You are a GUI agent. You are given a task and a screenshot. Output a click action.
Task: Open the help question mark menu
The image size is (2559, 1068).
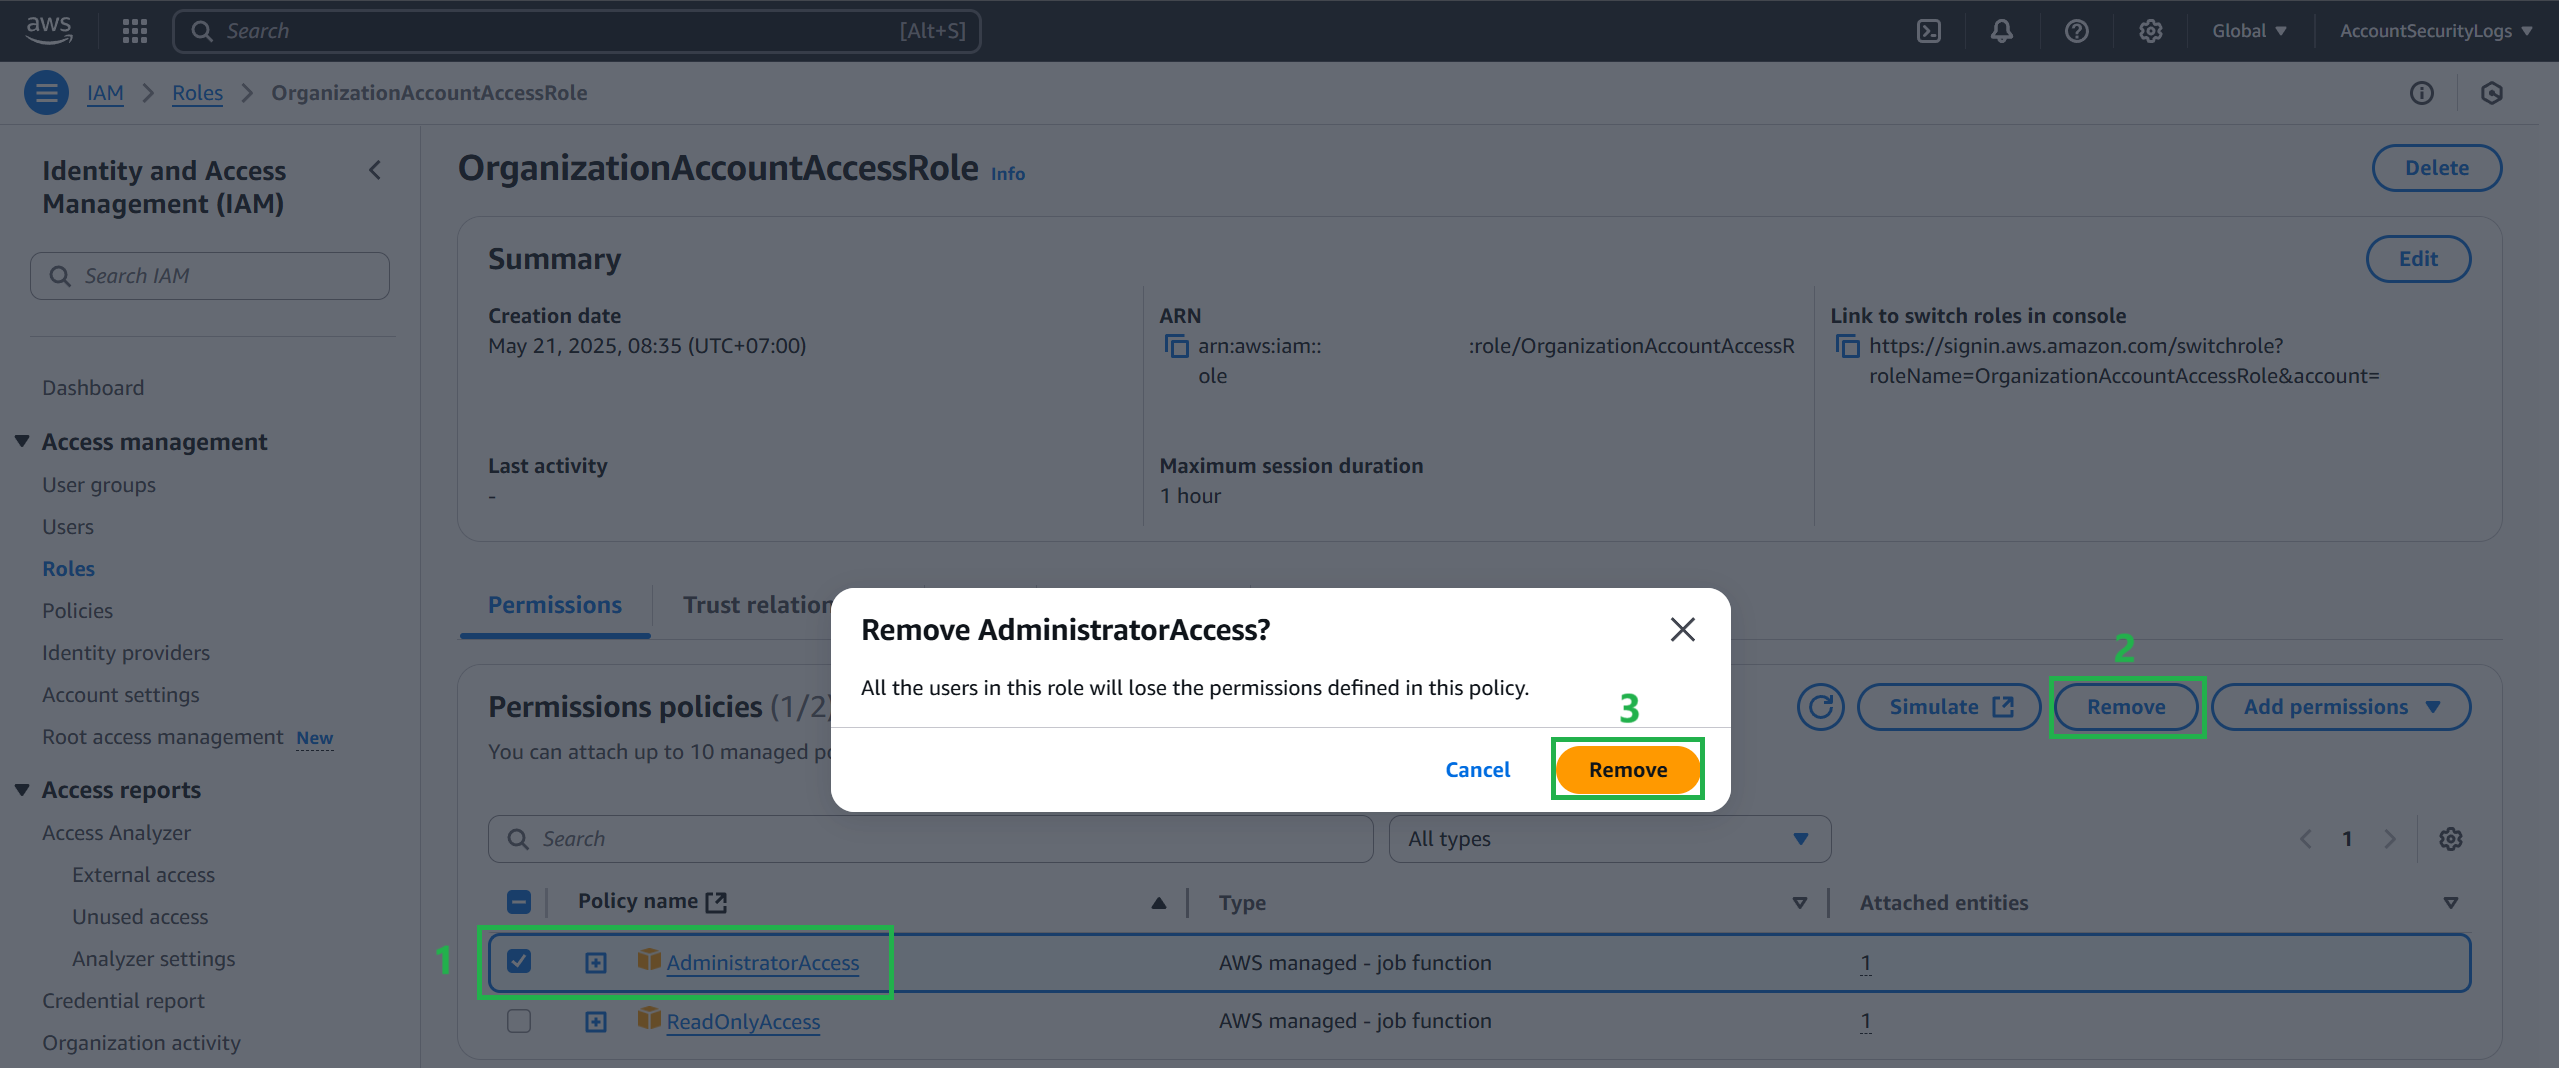(2076, 31)
